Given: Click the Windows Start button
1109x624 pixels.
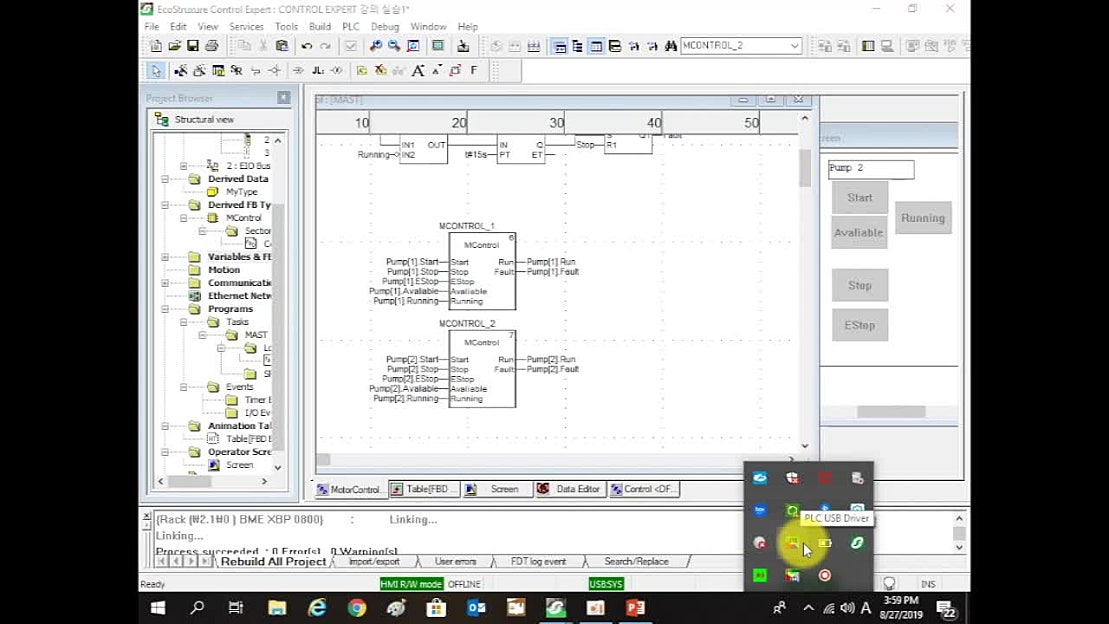Looking at the screenshot, I should [x=158, y=608].
